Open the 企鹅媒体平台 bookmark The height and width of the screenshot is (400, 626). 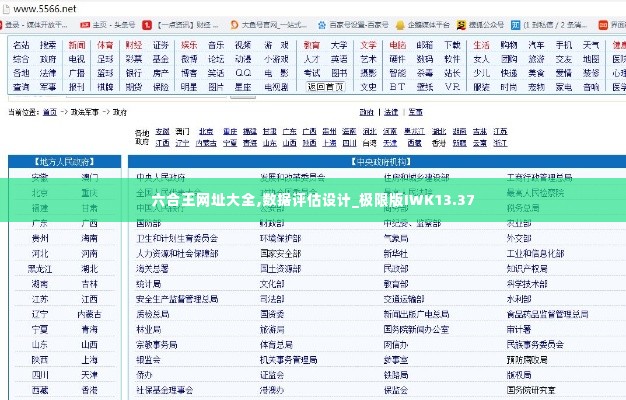pos(422,25)
